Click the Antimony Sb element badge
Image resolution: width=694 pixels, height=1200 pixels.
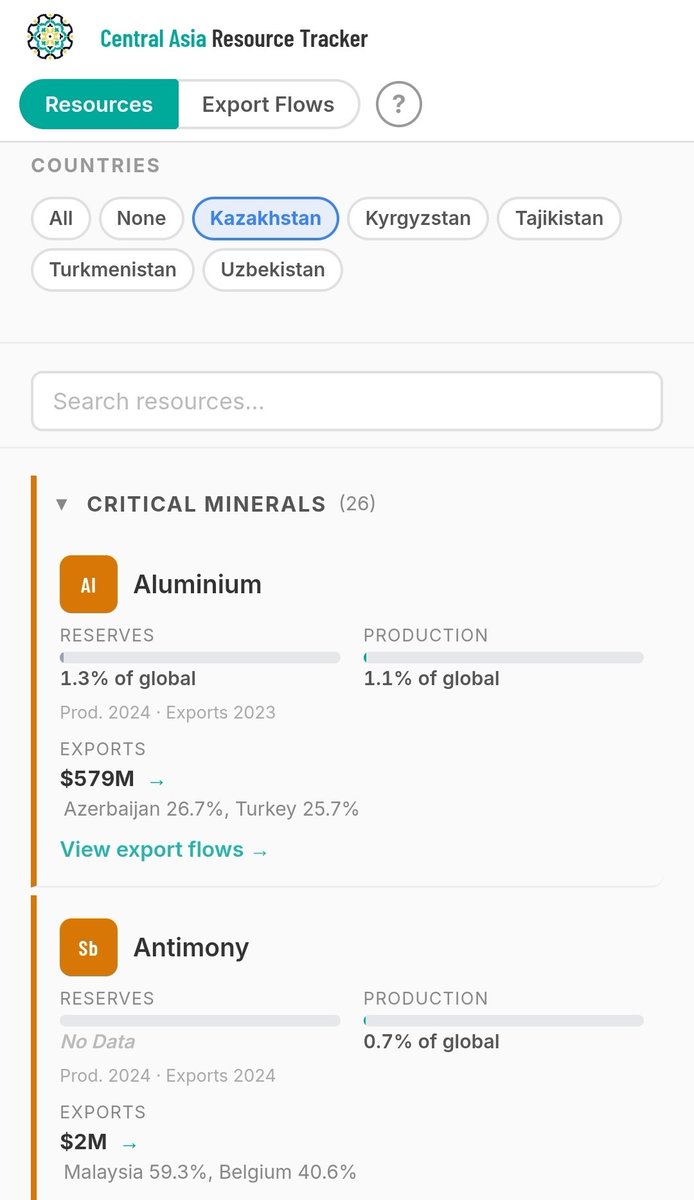coord(89,947)
